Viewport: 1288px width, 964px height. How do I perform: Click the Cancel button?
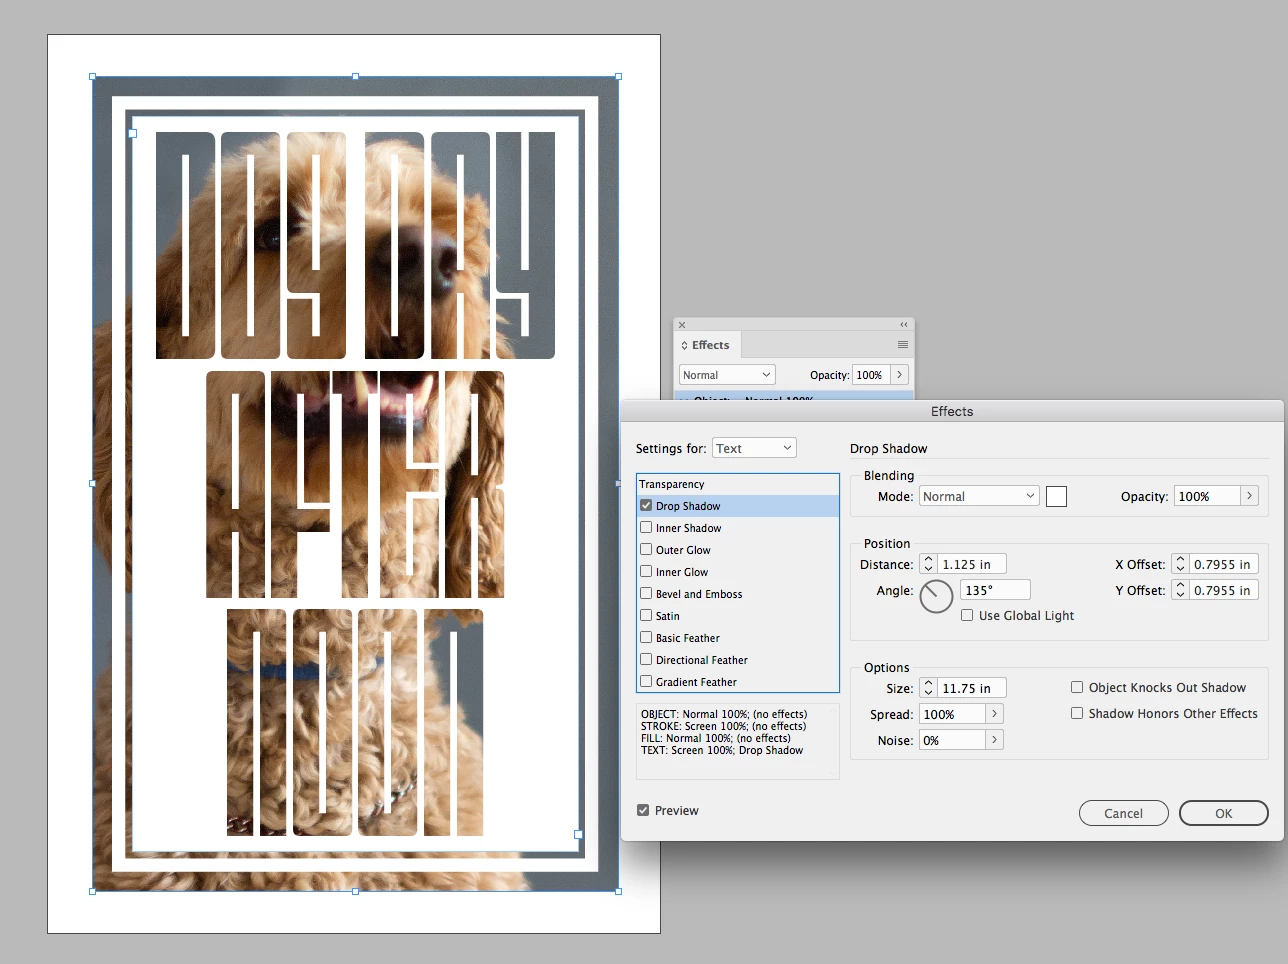tap(1123, 813)
